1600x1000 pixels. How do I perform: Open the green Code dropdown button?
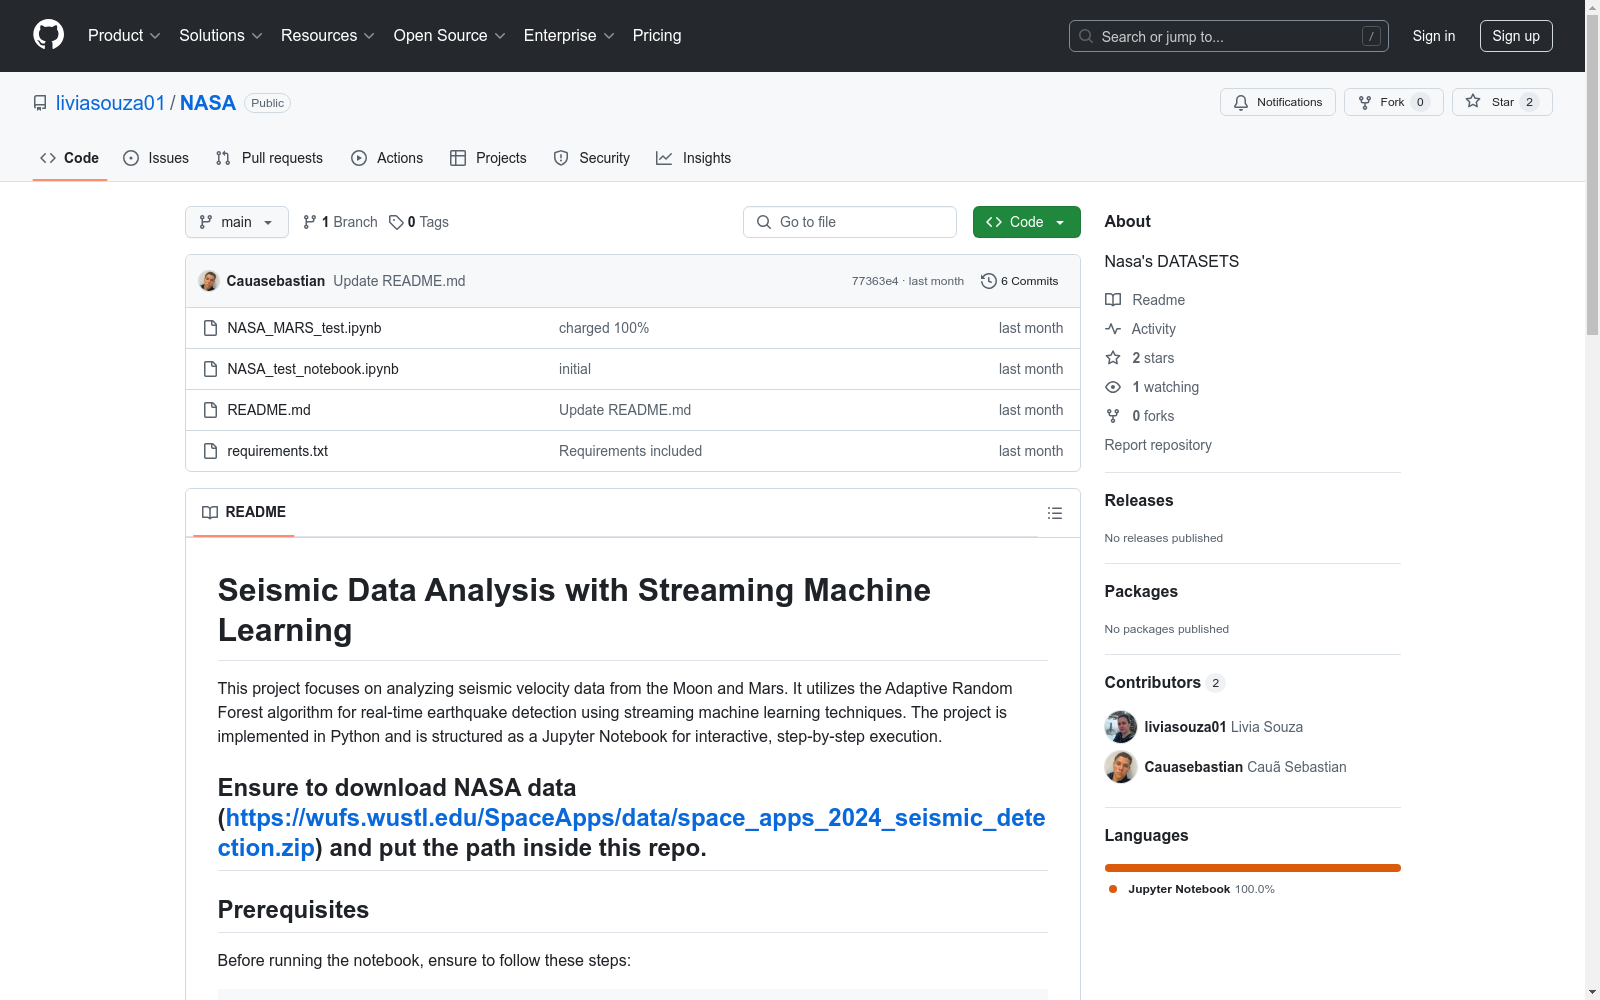(x=1027, y=222)
